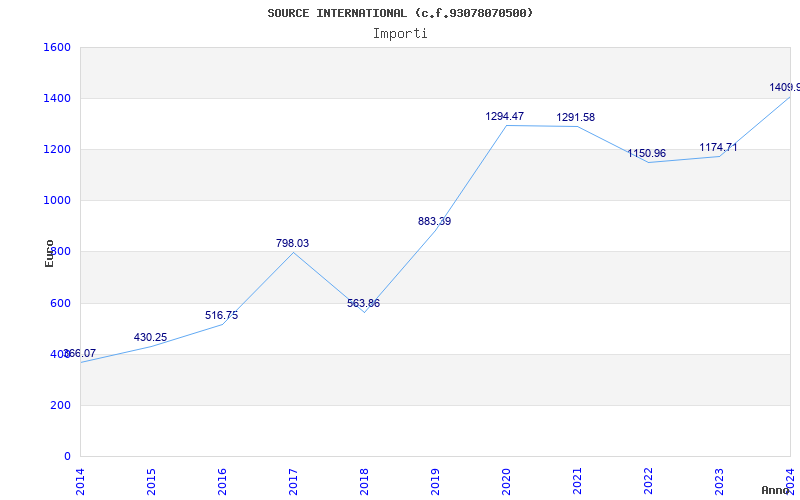Viewport: 800px width, 500px height.
Task: Click the Euro y-axis title
Action: point(50,253)
